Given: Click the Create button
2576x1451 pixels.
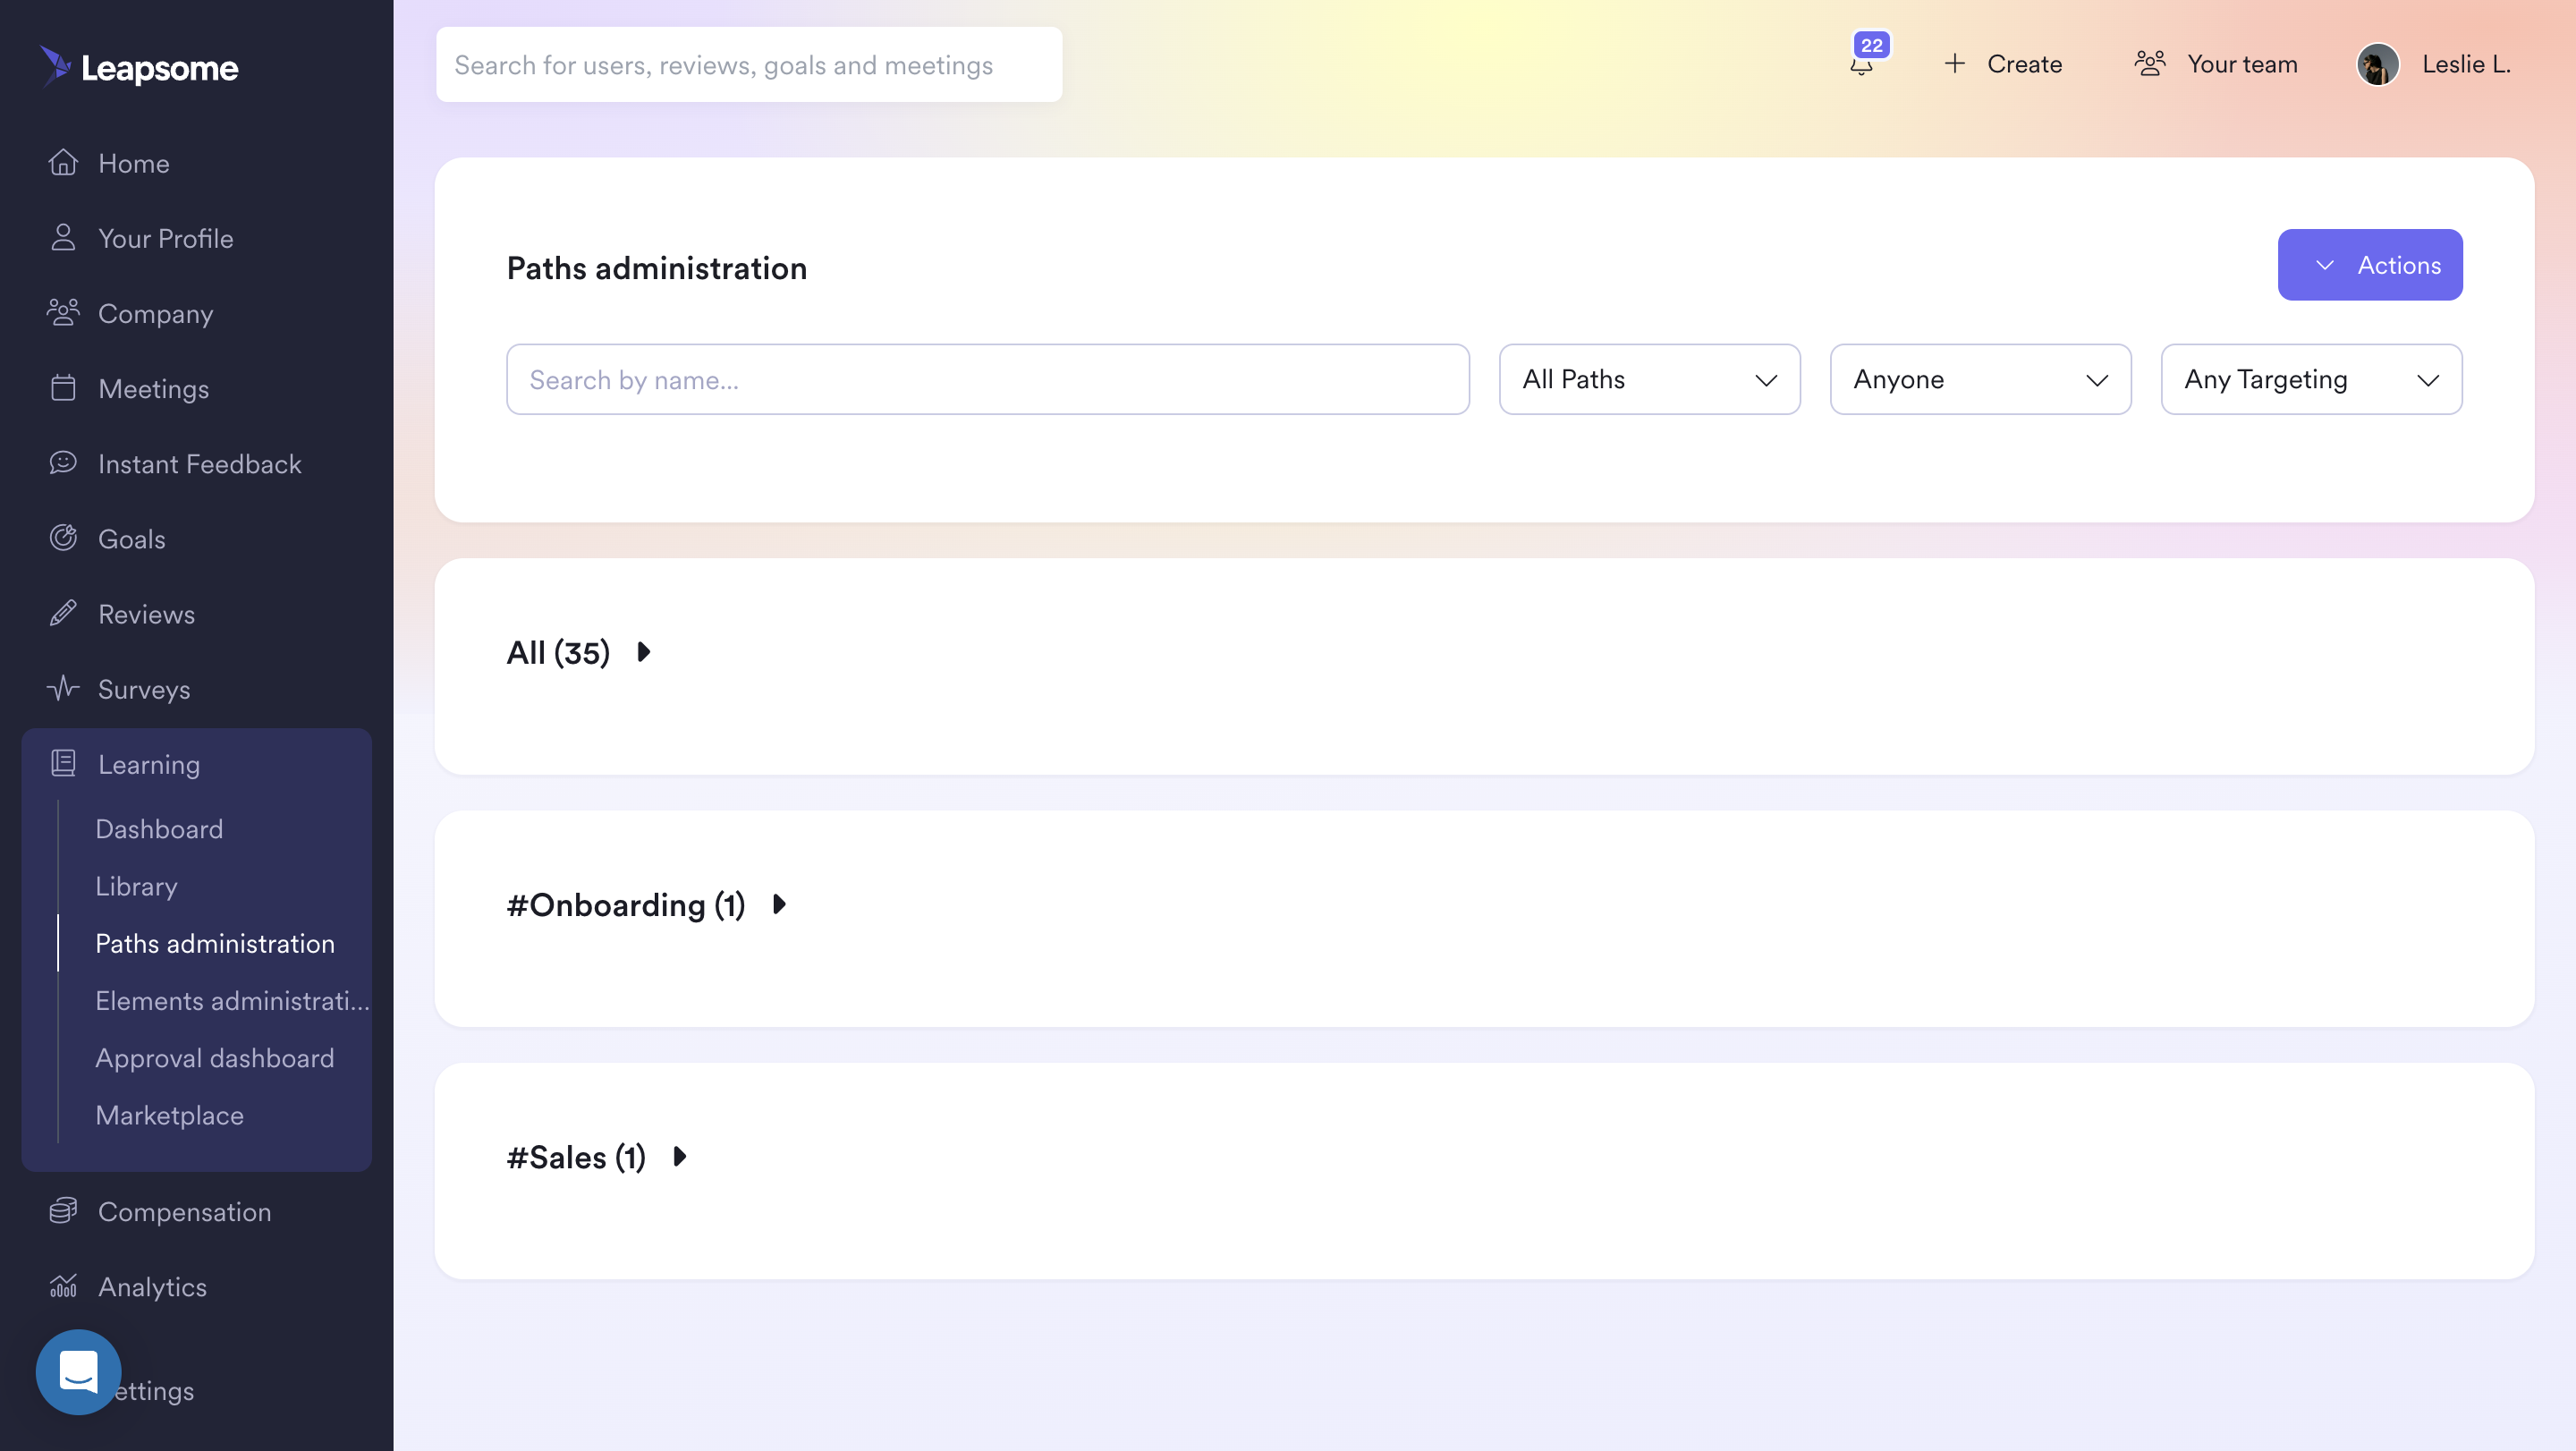Looking at the screenshot, I should 2002,64.
